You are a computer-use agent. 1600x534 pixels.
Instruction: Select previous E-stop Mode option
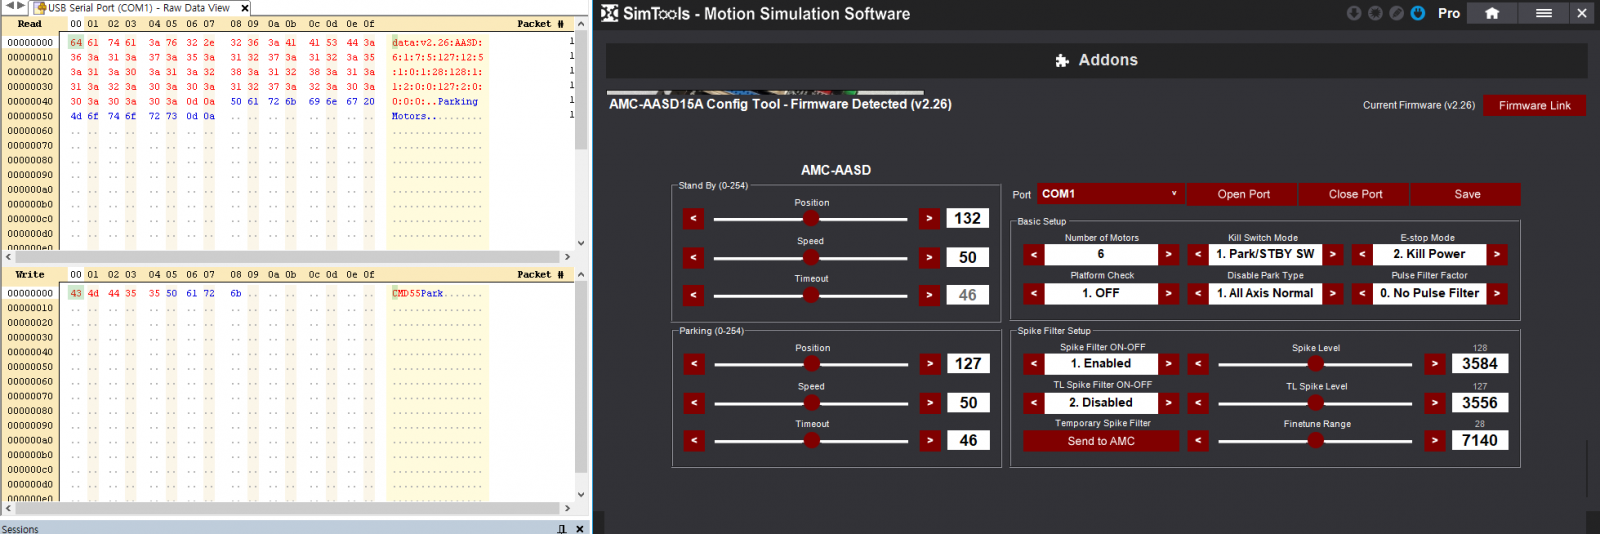(x=1362, y=255)
